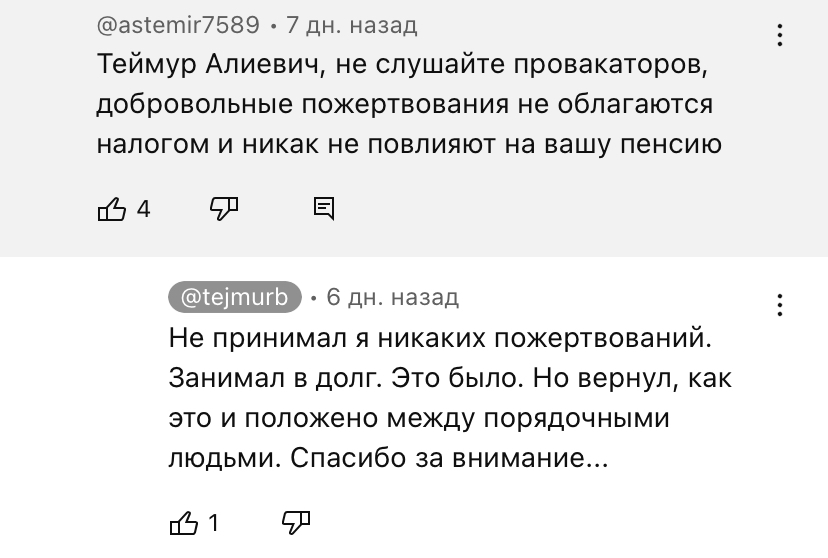Viewport: 828px width, 558px height.
Task: Open the three-dot menu of tejmurb's reply
Action: pyautogui.click(x=779, y=305)
